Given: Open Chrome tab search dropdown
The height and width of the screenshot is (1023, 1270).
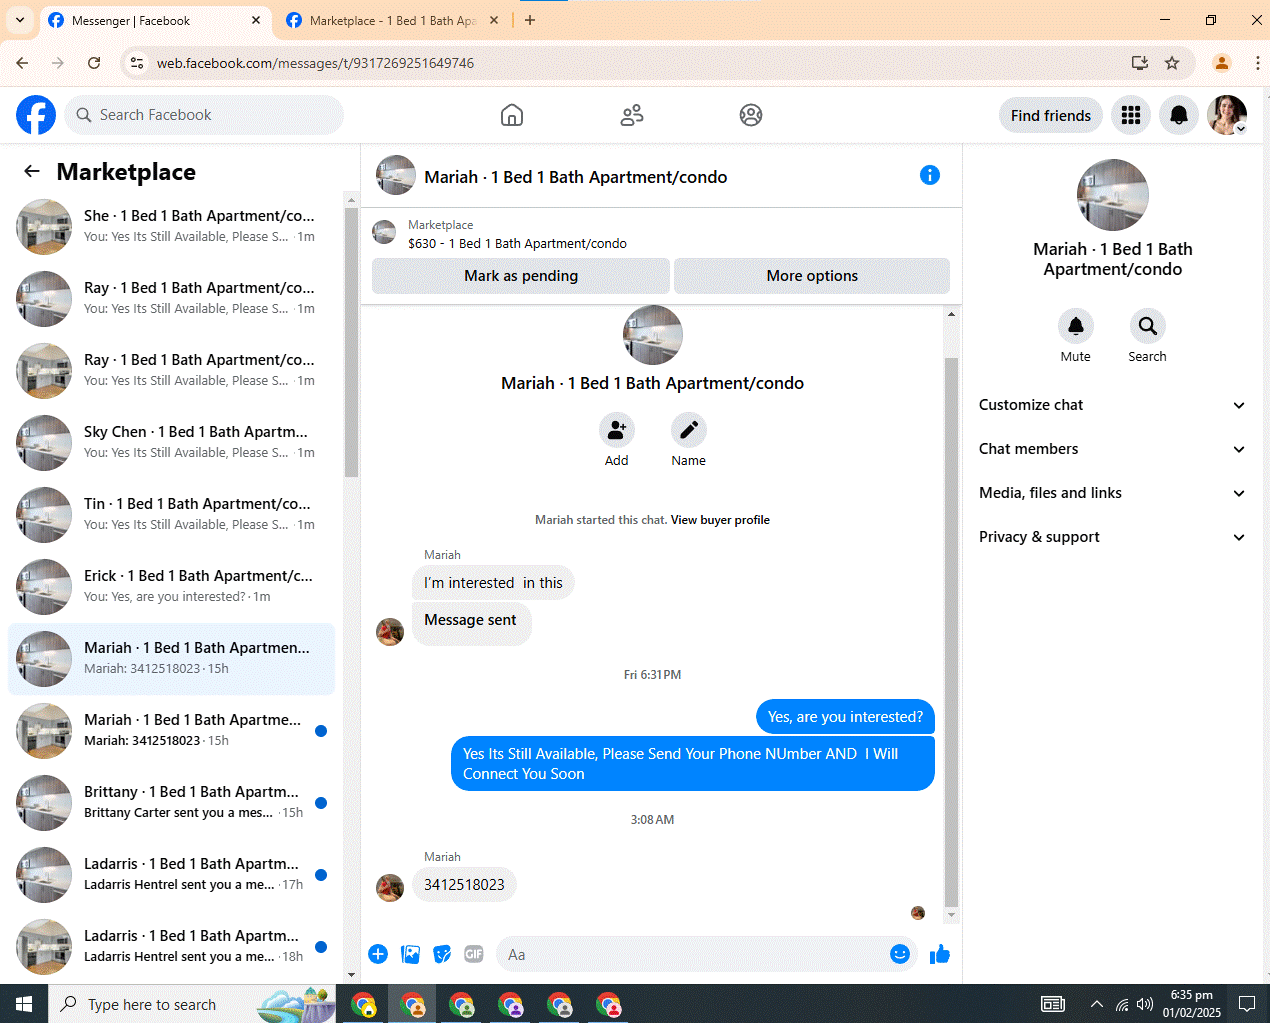Looking at the screenshot, I should pos(20,20).
